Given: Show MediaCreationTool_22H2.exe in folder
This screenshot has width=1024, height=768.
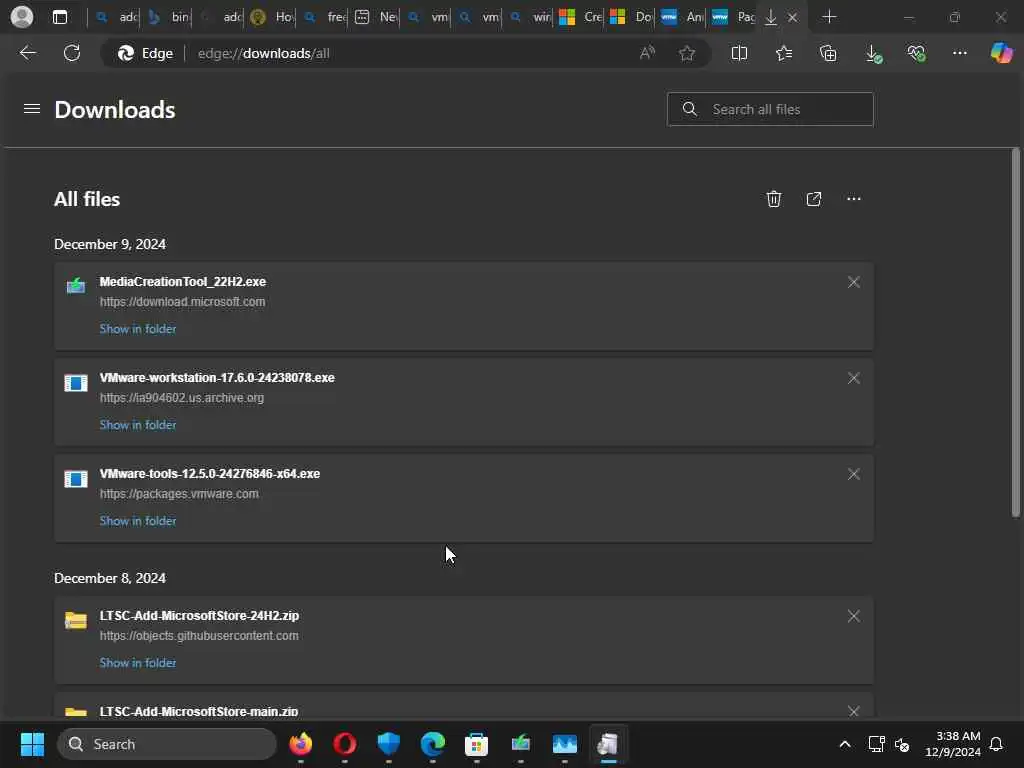Looking at the screenshot, I should pos(138,328).
